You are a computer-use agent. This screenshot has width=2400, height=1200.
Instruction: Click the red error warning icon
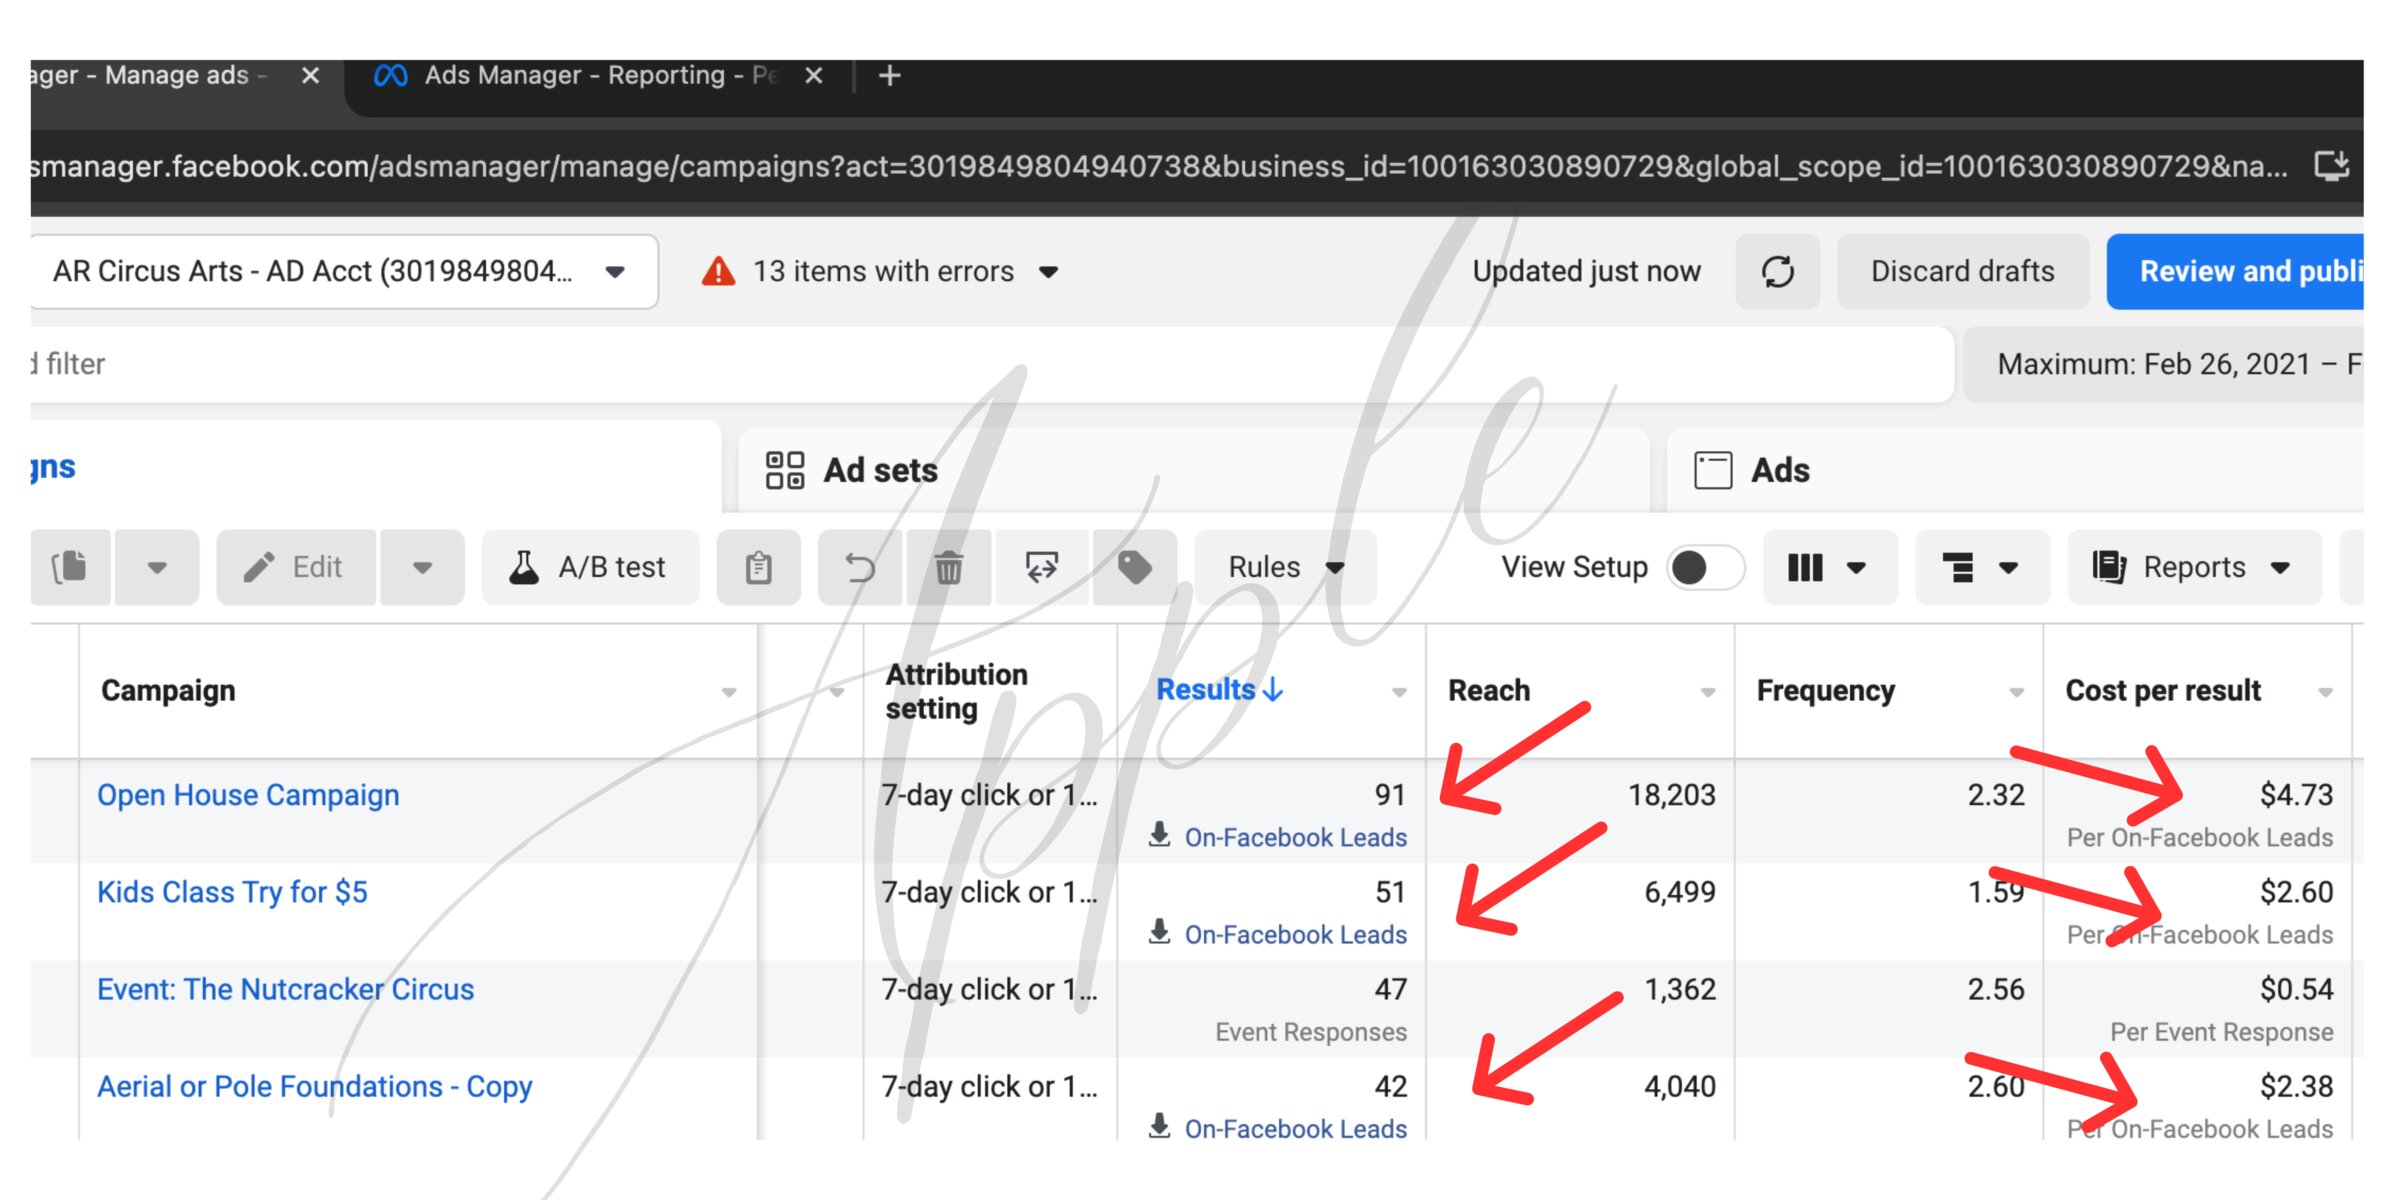tap(718, 271)
